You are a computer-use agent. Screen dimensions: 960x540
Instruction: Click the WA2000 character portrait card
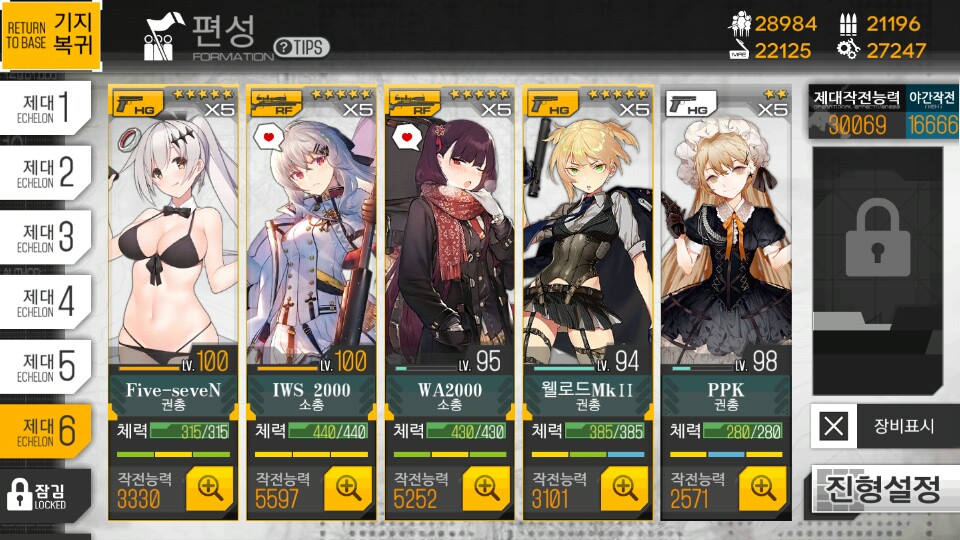pos(450,239)
